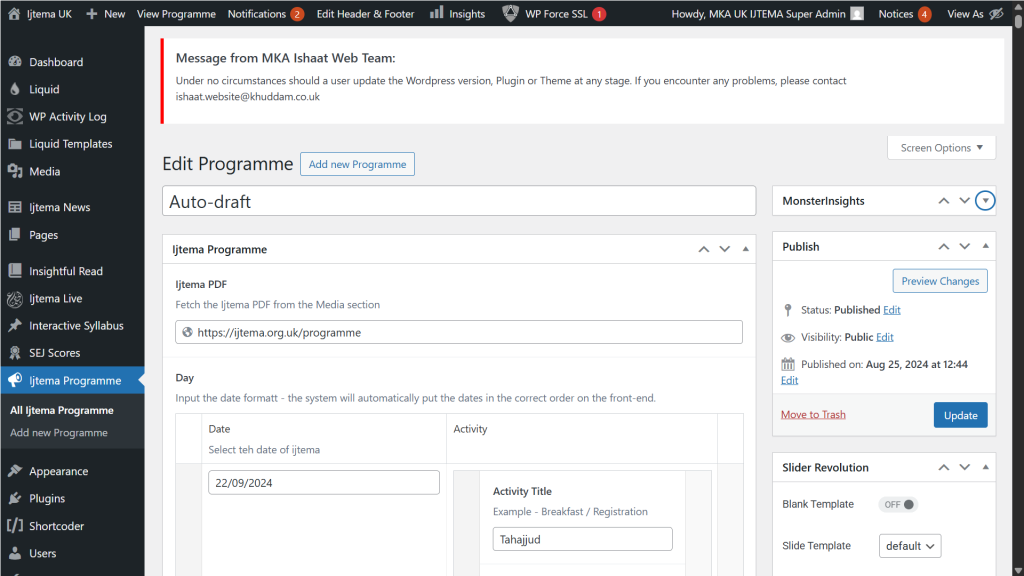Open Edit Header & Footer menu
Image resolution: width=1024 pixels, height=576 pixels.
pyautogui.click(x=365, y=14)
